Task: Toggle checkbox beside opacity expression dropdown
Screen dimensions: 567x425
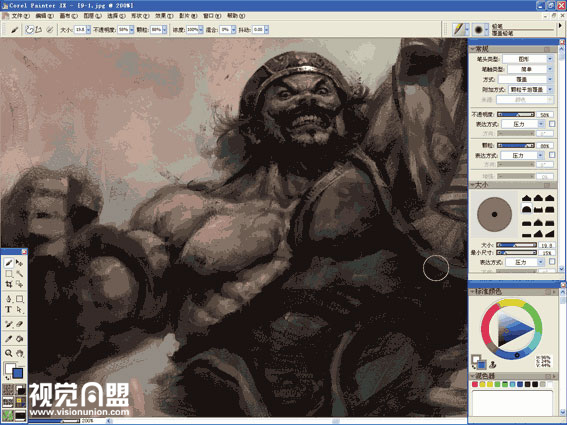Action: coord(552,124)
